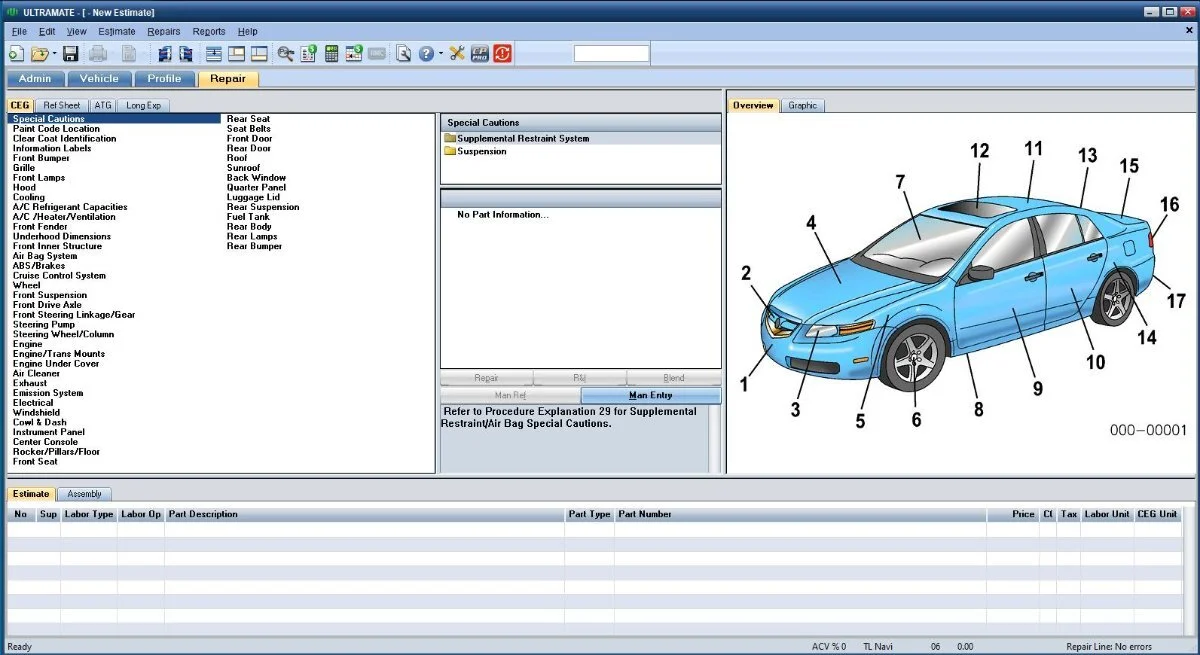Open the Estimate menu
Image resolution: width=1200 pixels, height=655 pixels.
click(117, 32)
